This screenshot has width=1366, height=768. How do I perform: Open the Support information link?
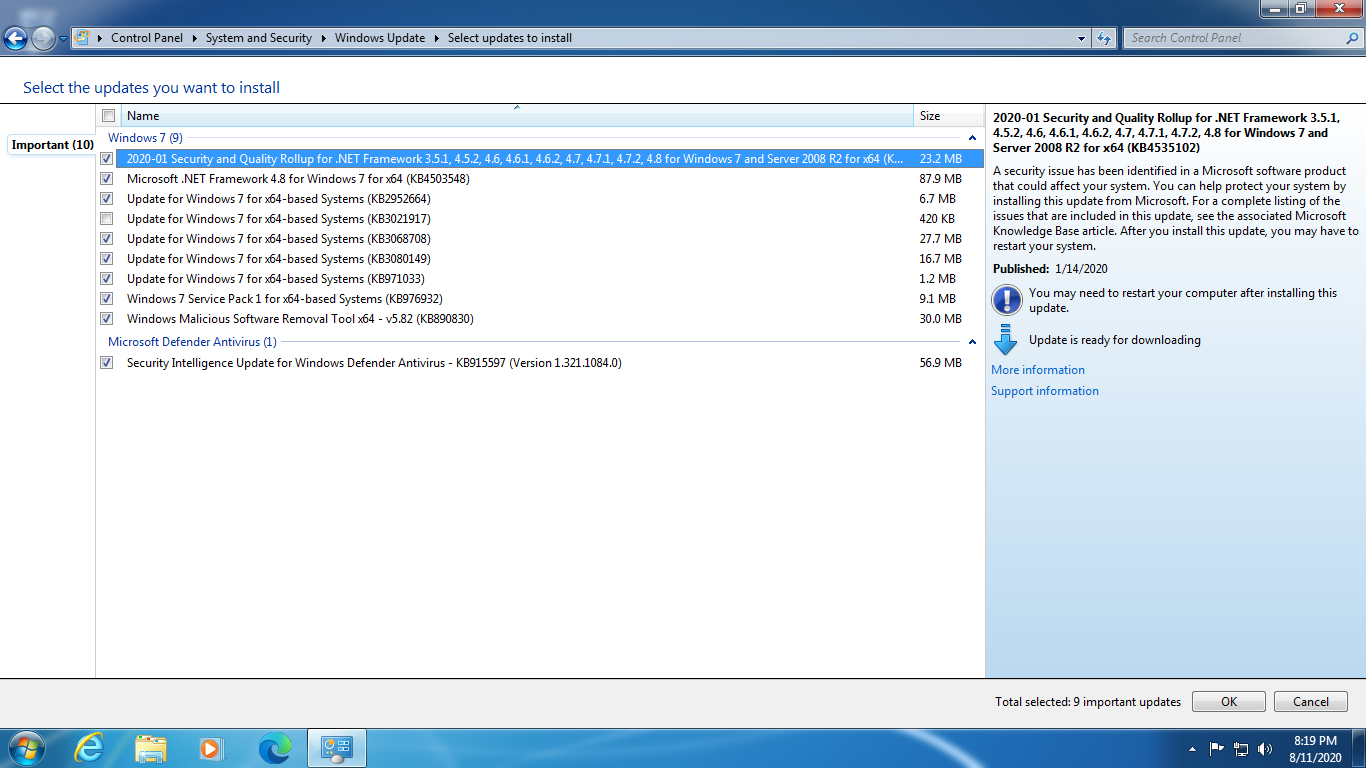(1045, 391)
